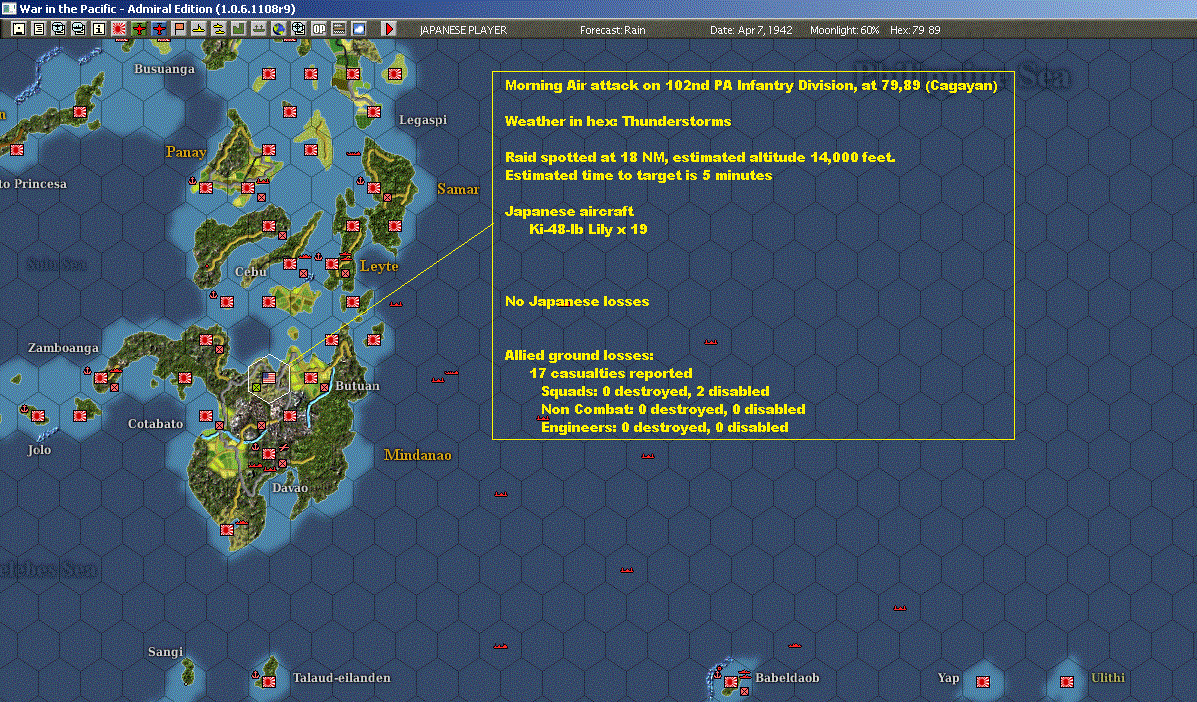Click the floppy disk save icon in toolbar
The width and height of the screenshot is (1197, 702).
(x=19, y=29)
